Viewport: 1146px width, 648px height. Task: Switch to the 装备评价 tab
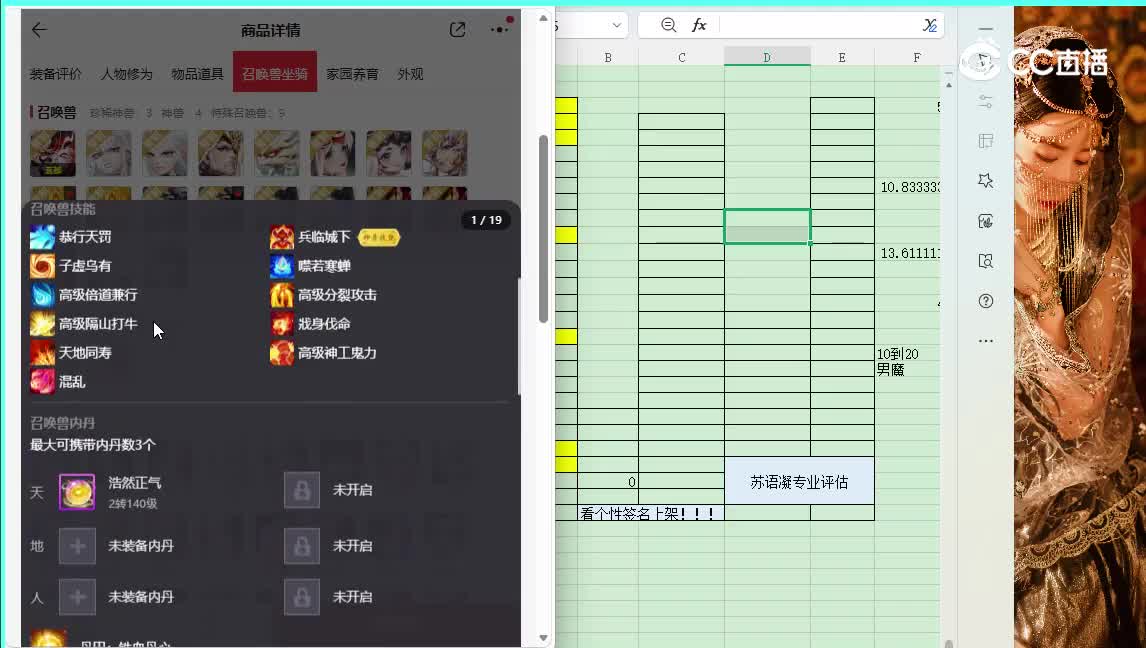click(x=56, y=74)
